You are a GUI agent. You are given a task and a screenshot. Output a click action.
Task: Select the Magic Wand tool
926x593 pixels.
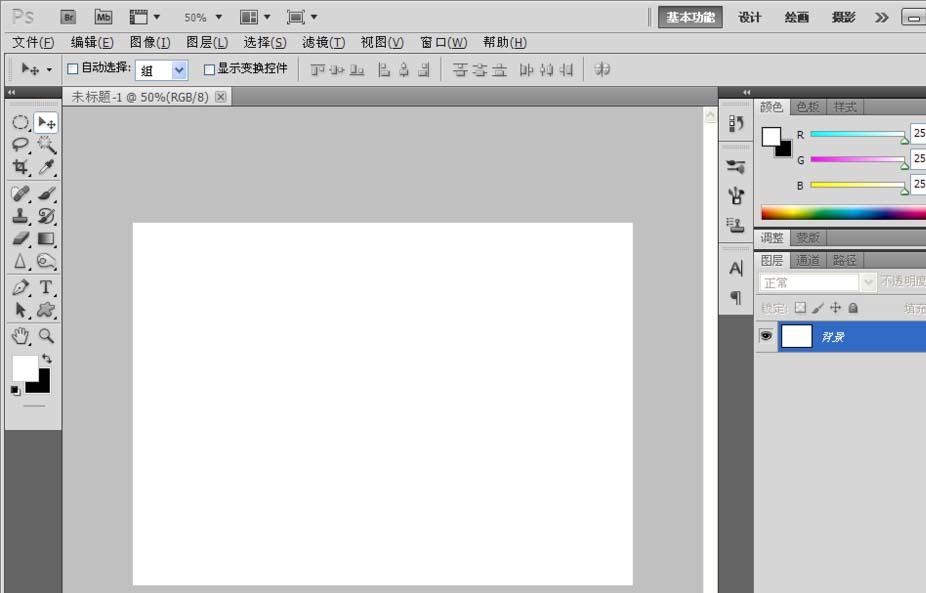46,145
